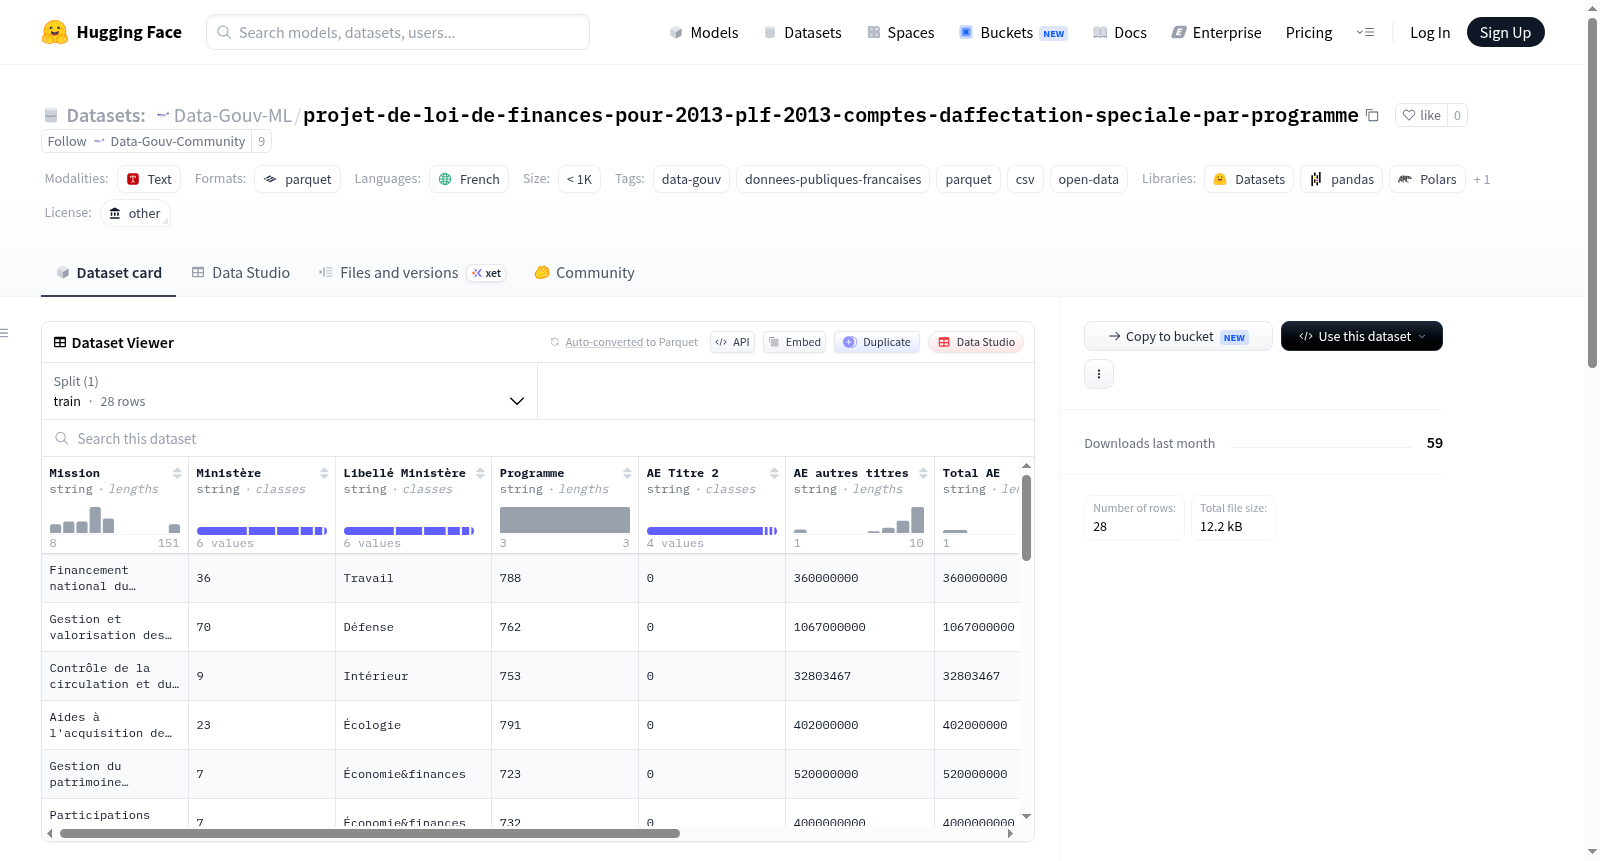Select the csv tag
This screenshot has height=861, width=1600.
tap(1025, 179)
